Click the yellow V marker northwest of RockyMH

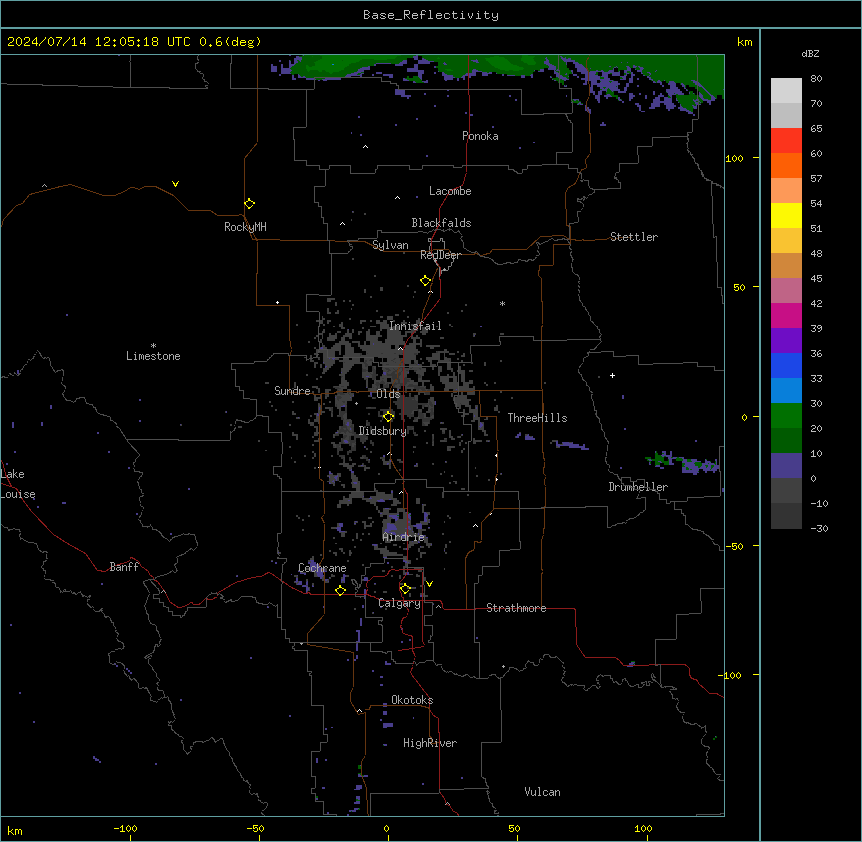175,184
